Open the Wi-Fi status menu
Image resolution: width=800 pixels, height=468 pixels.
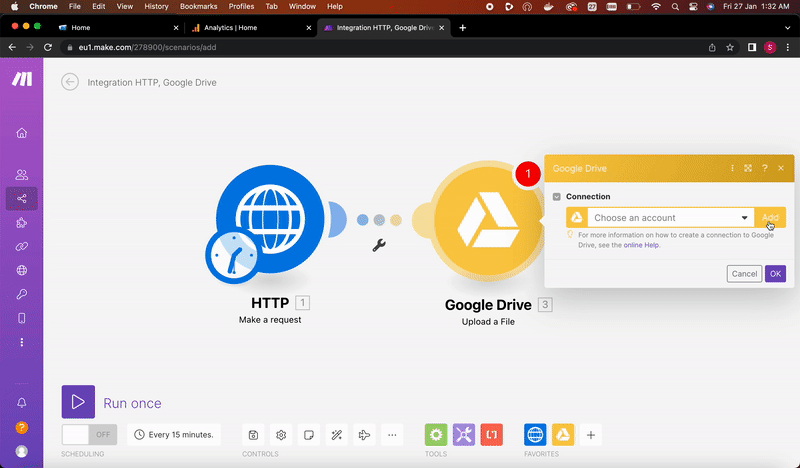pos(656,7)
